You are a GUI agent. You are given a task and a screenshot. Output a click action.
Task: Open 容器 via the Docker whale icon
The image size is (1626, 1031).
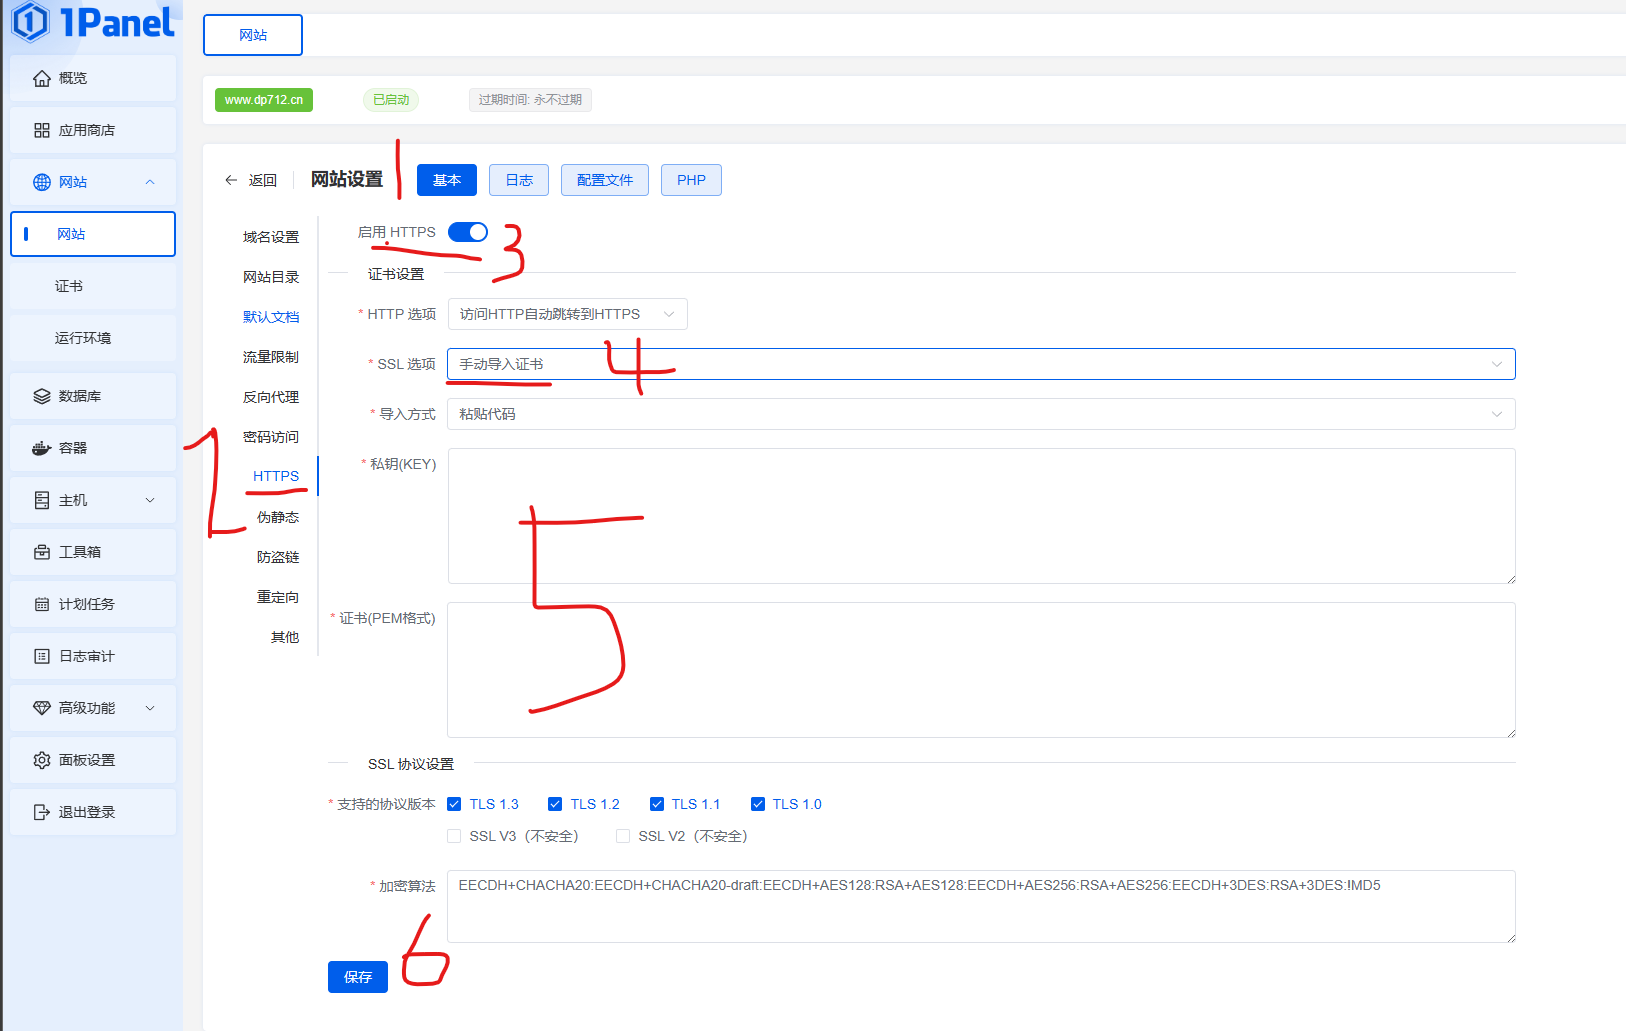pos(41,448)
